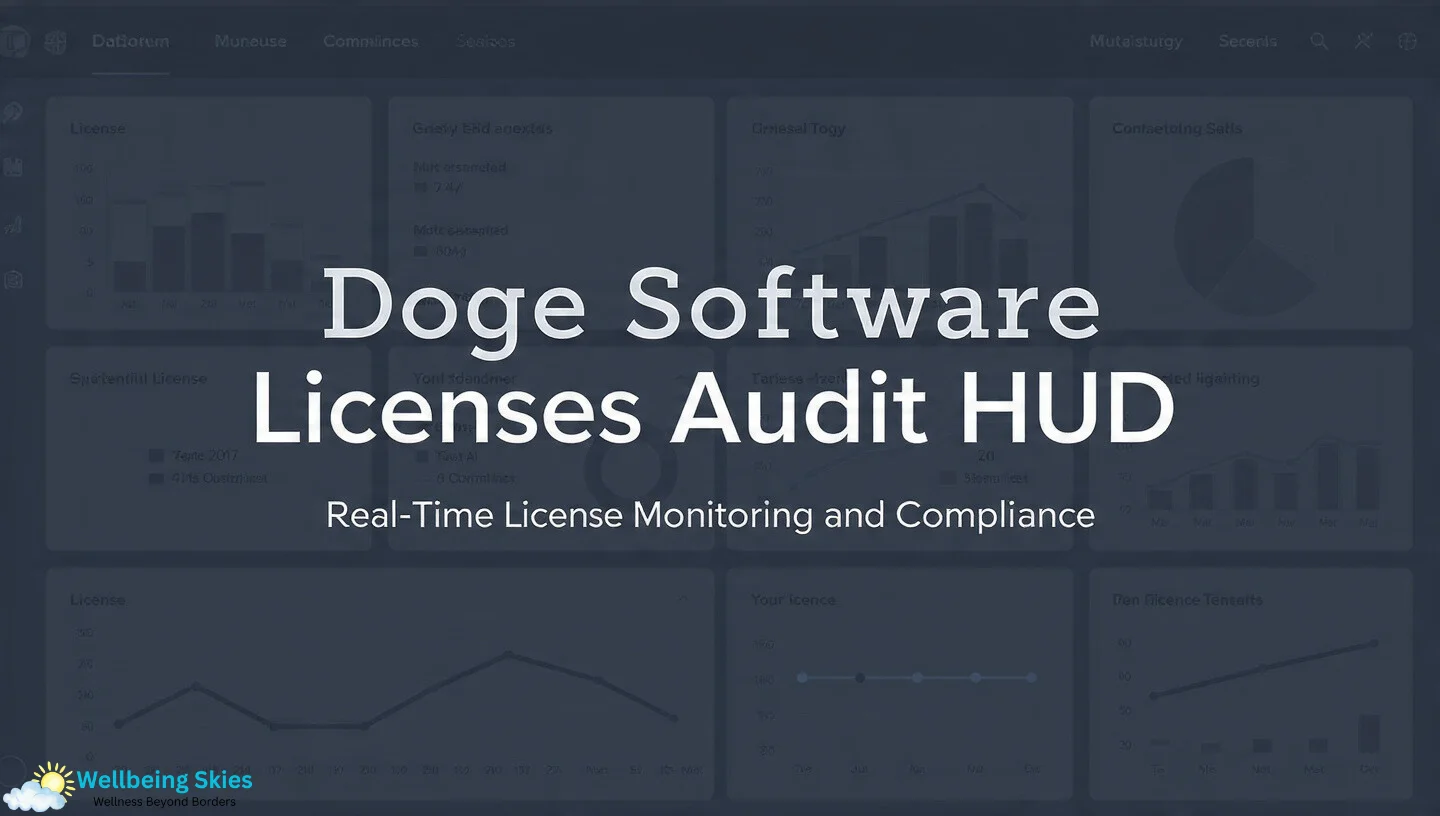Screen dimensions: 1440x816
Task: Toggle the 4Ms Outfilcked legend checkbox
Action: click(x=156, y=478)
